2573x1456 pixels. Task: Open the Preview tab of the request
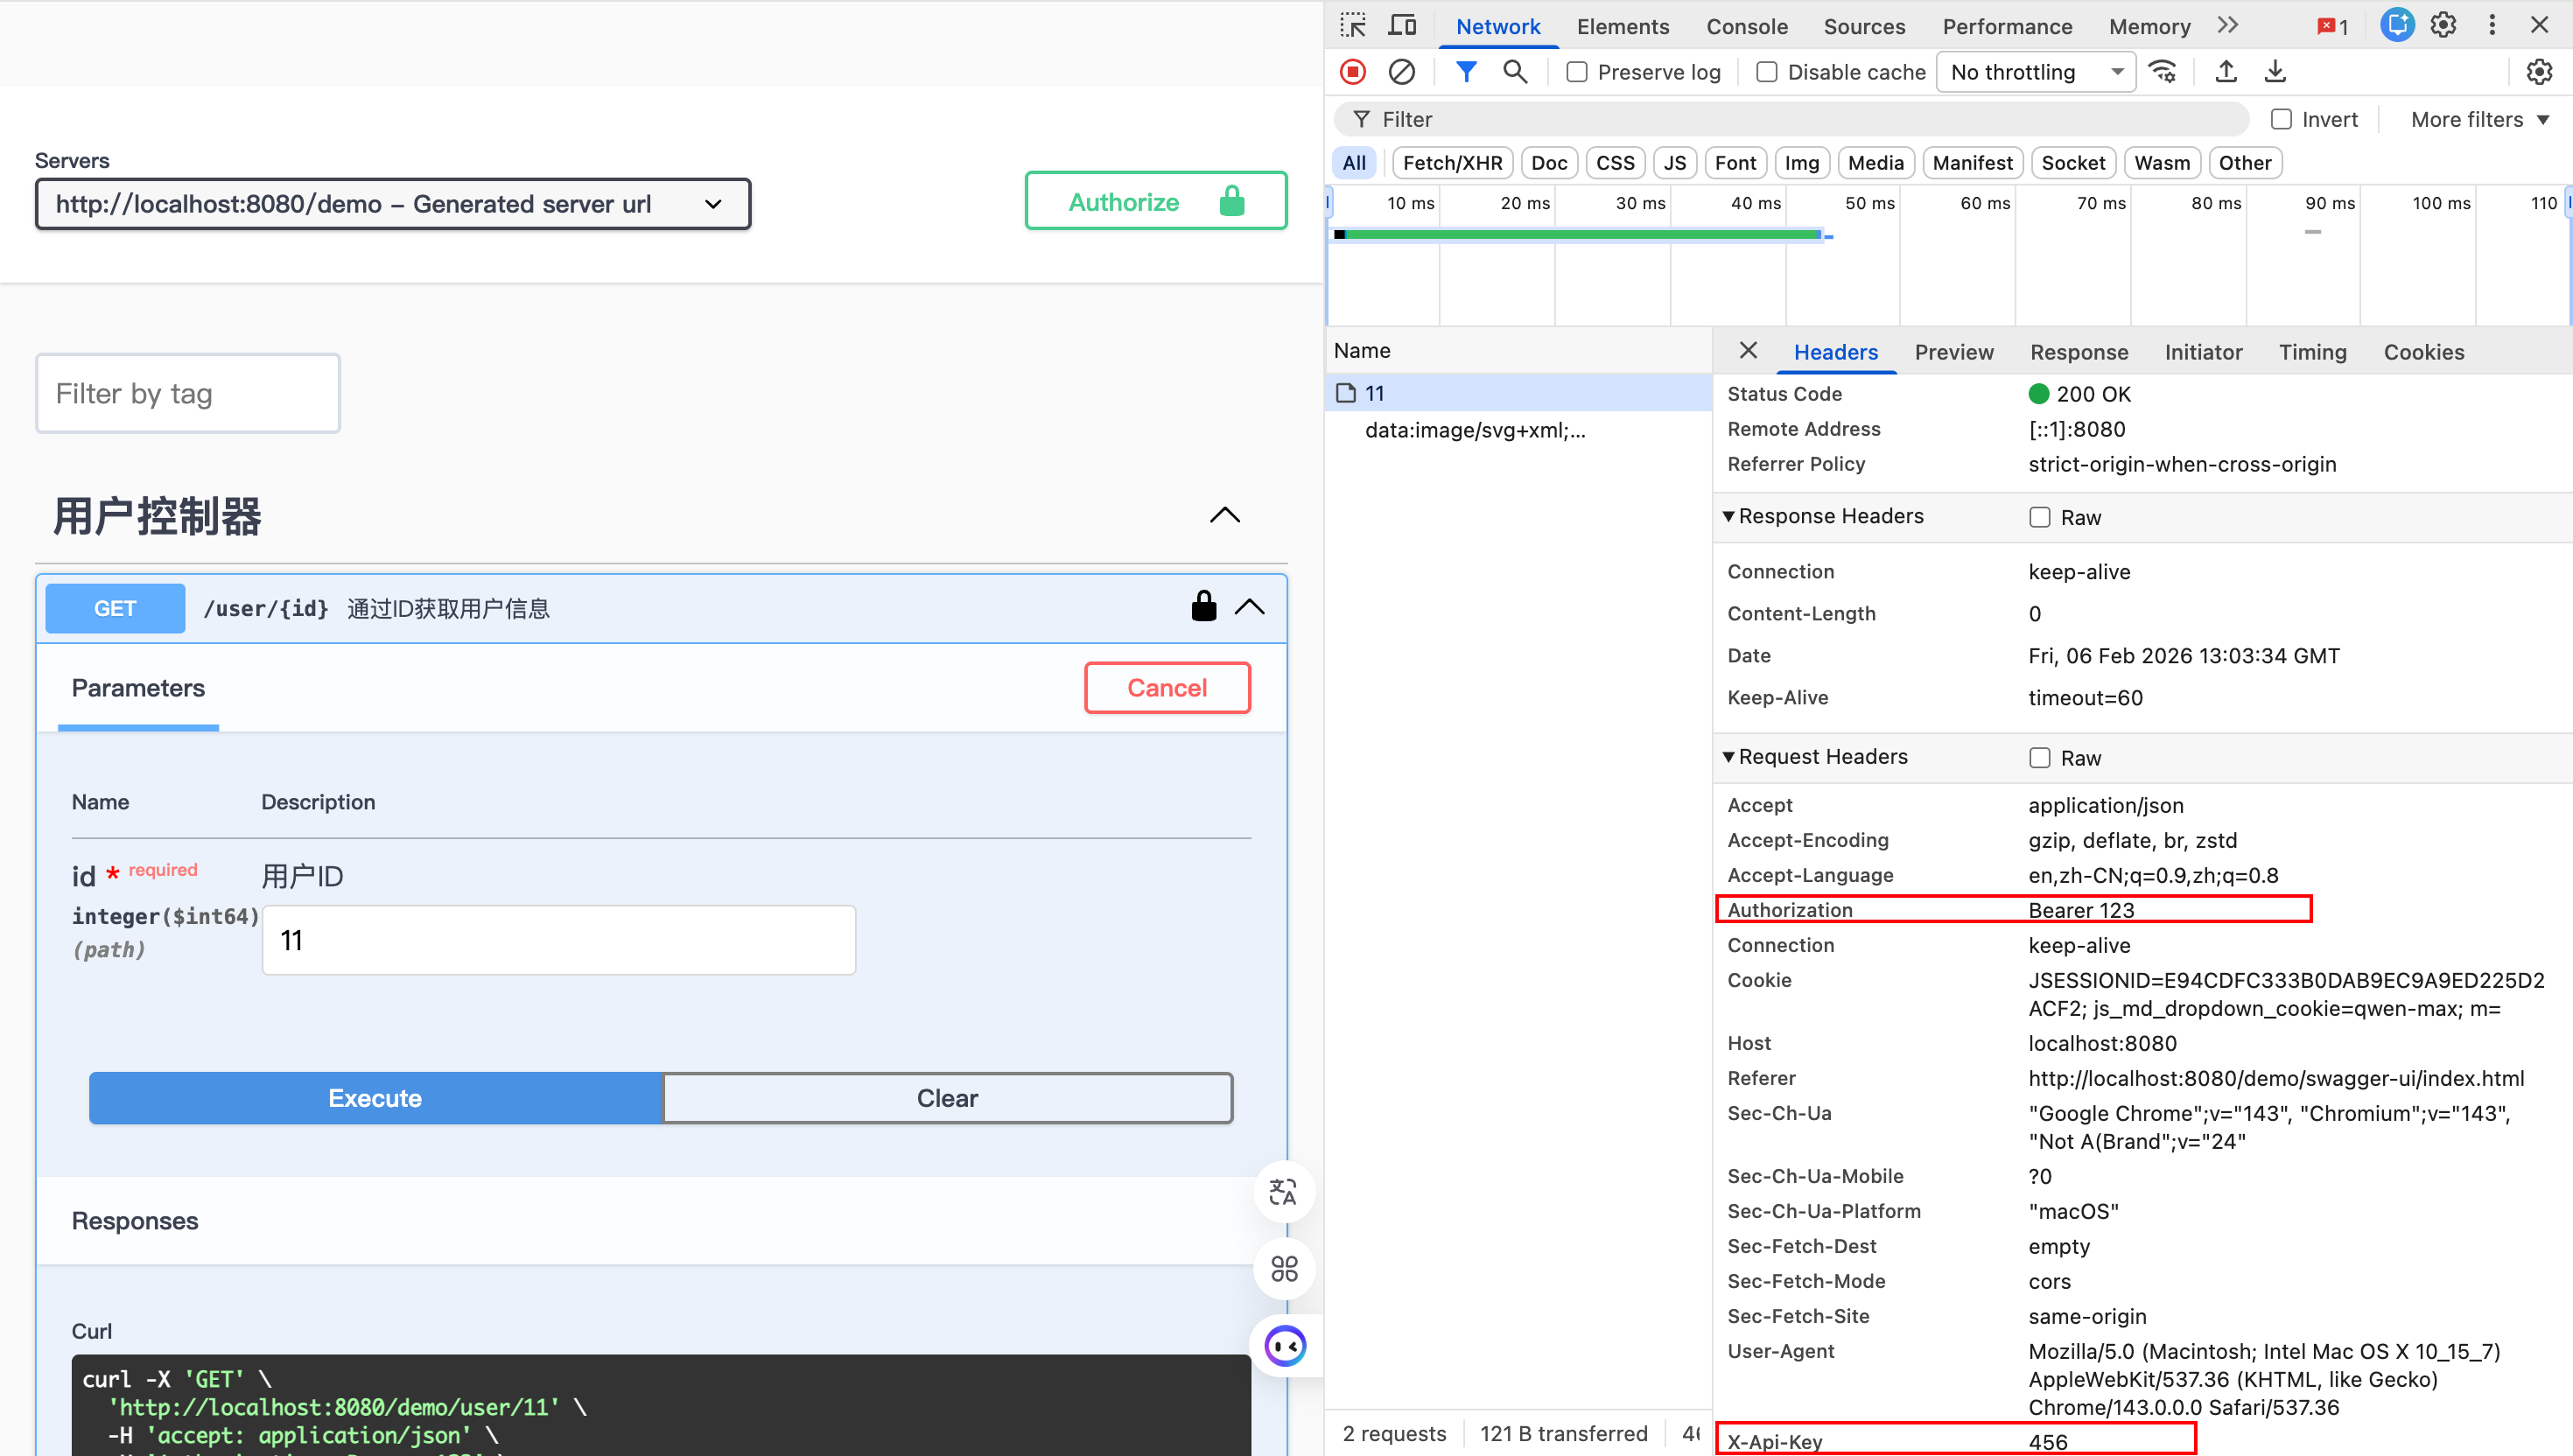click(1954, 352)
